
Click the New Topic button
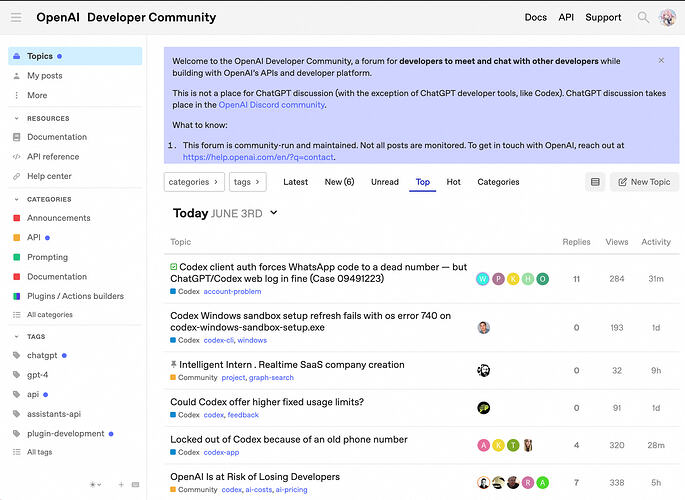[x=644, y=182]
